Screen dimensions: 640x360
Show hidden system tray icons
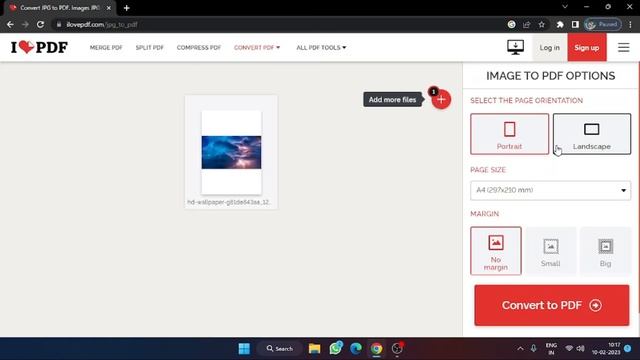click(520, 349)
